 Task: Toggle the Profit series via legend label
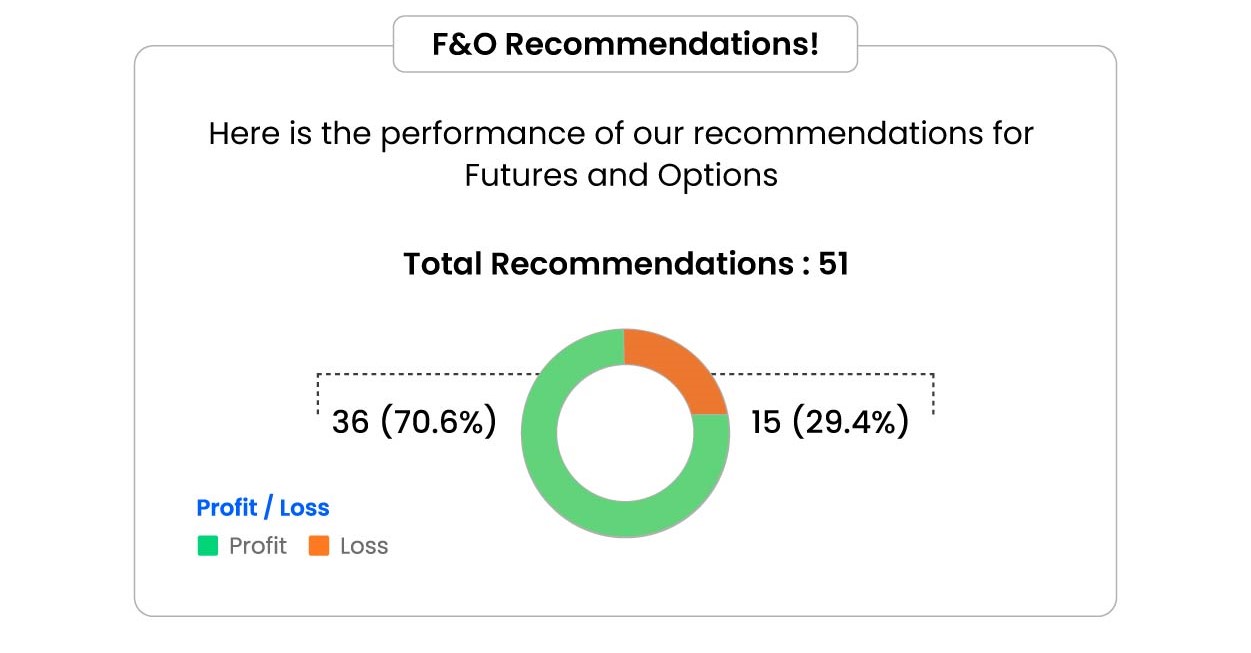click(257, 546)
